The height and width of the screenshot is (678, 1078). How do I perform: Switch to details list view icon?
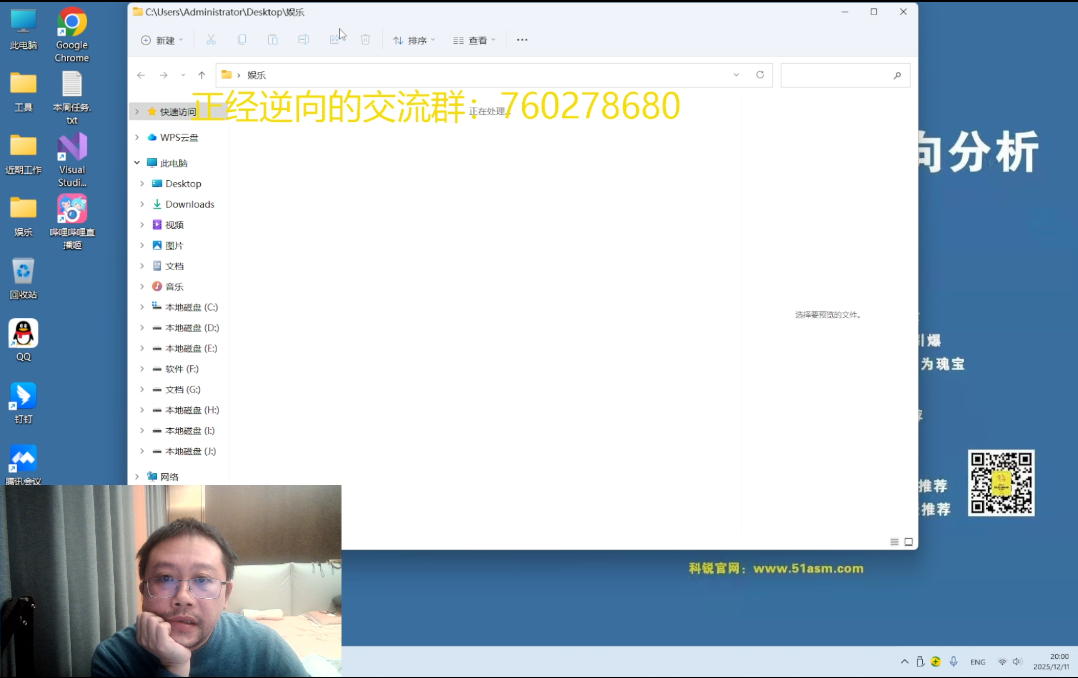click(x=894, y=542)
